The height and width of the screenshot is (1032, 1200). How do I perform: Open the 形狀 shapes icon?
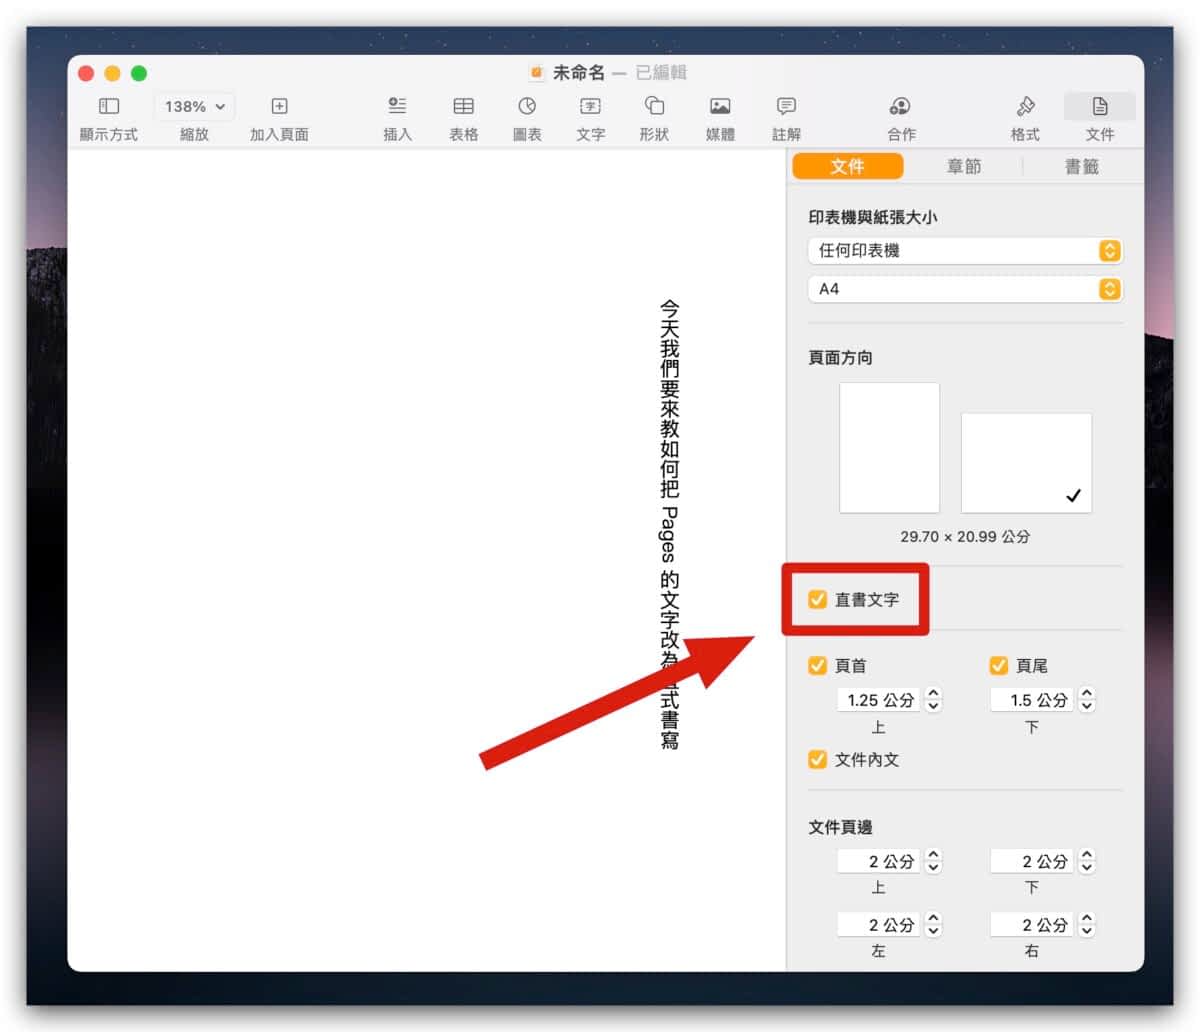pos(654,106)
